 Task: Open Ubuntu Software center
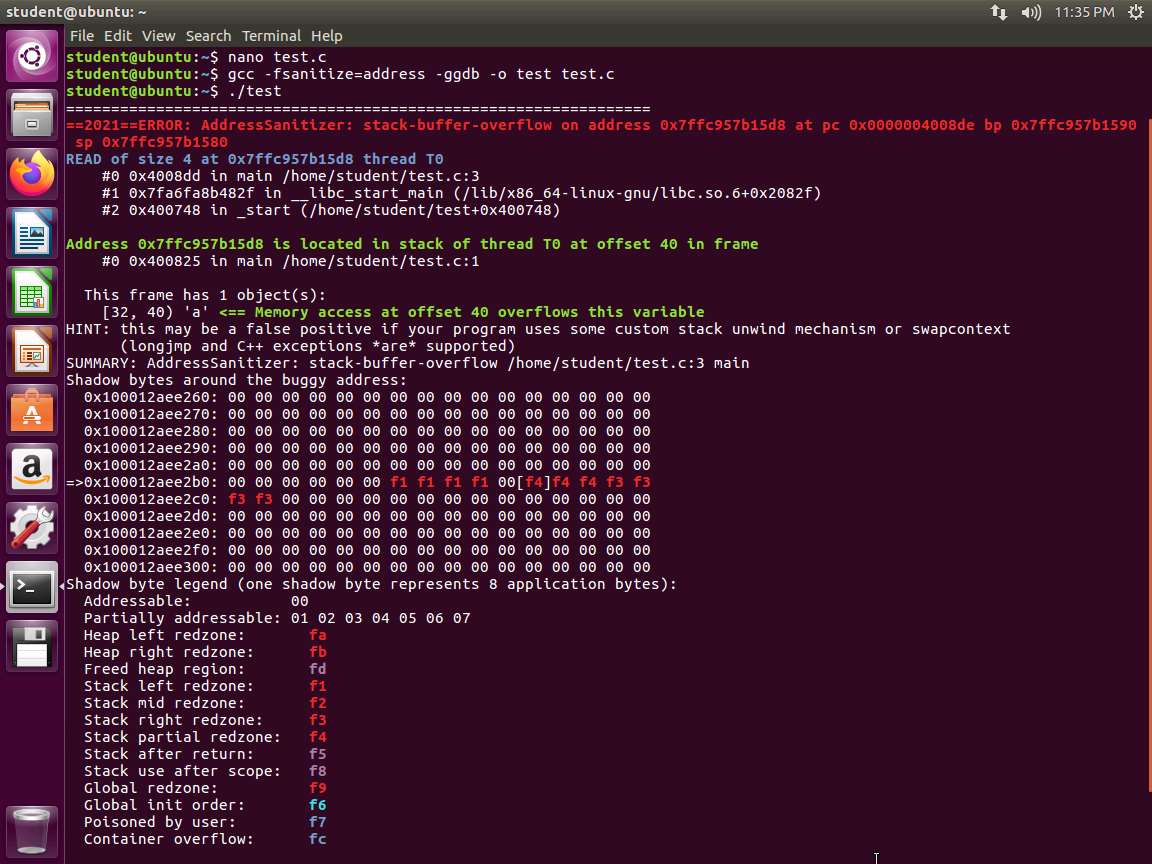click(32, 410)
